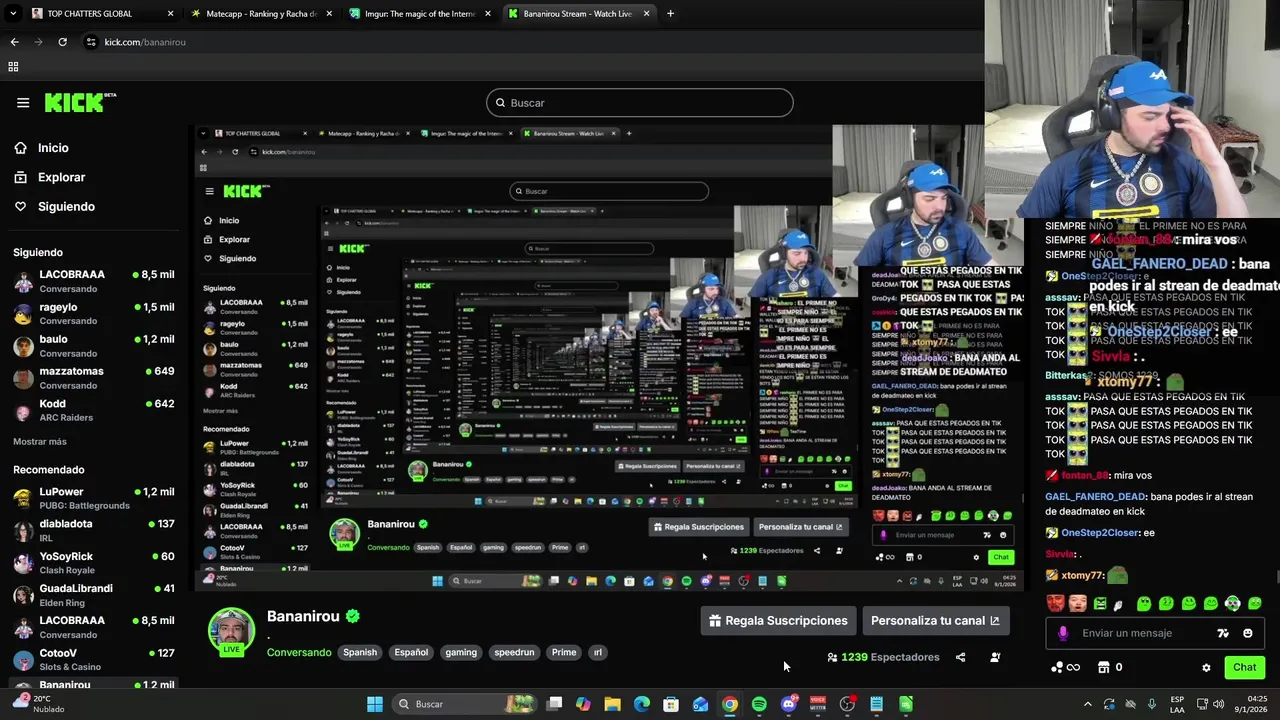Click the channel points icon below chat
The height and width of the screenshot is (720, 1280).
pos(1058,667)
